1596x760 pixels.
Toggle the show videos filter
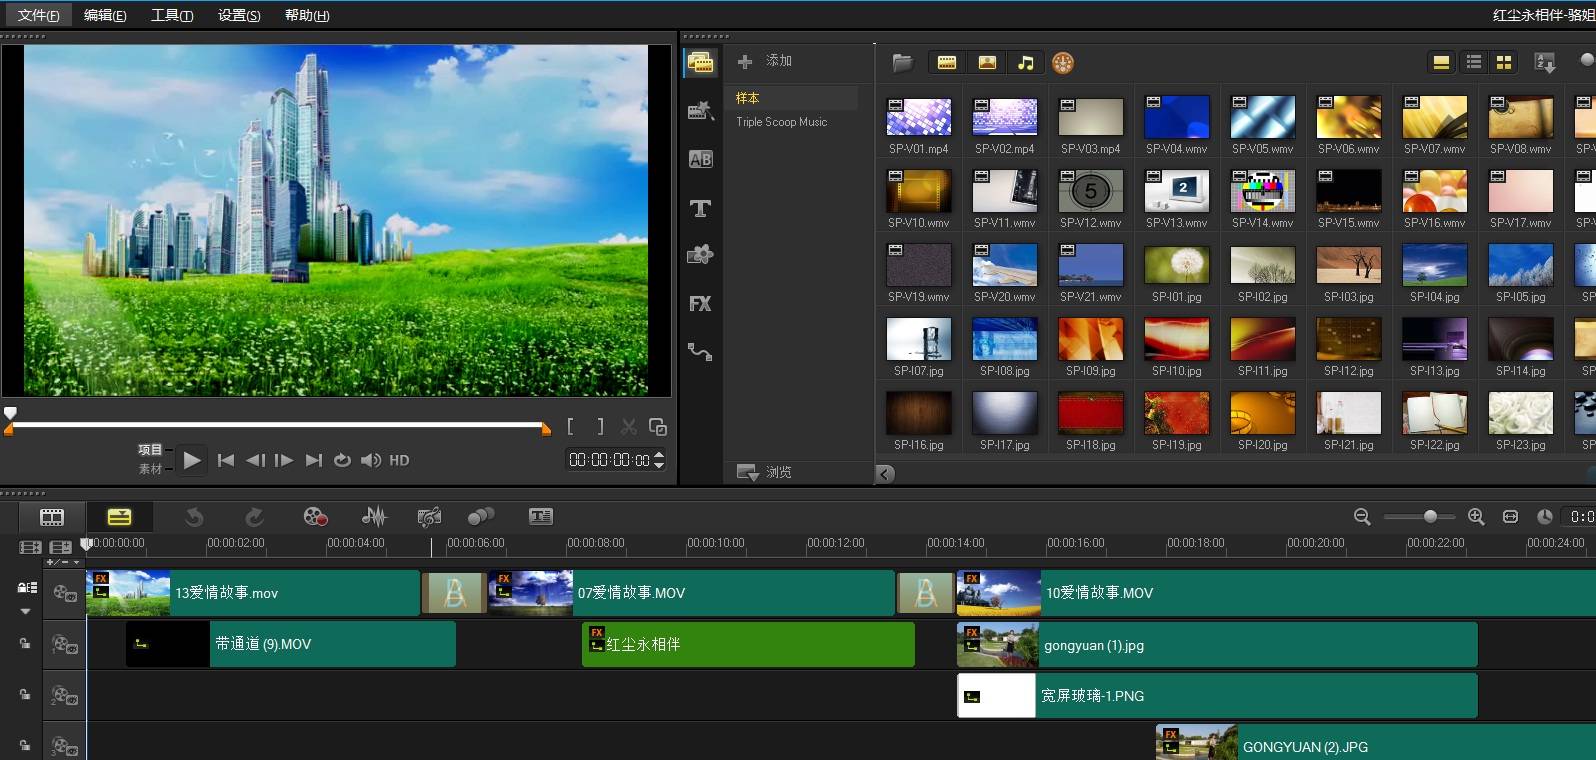[947, 63]
